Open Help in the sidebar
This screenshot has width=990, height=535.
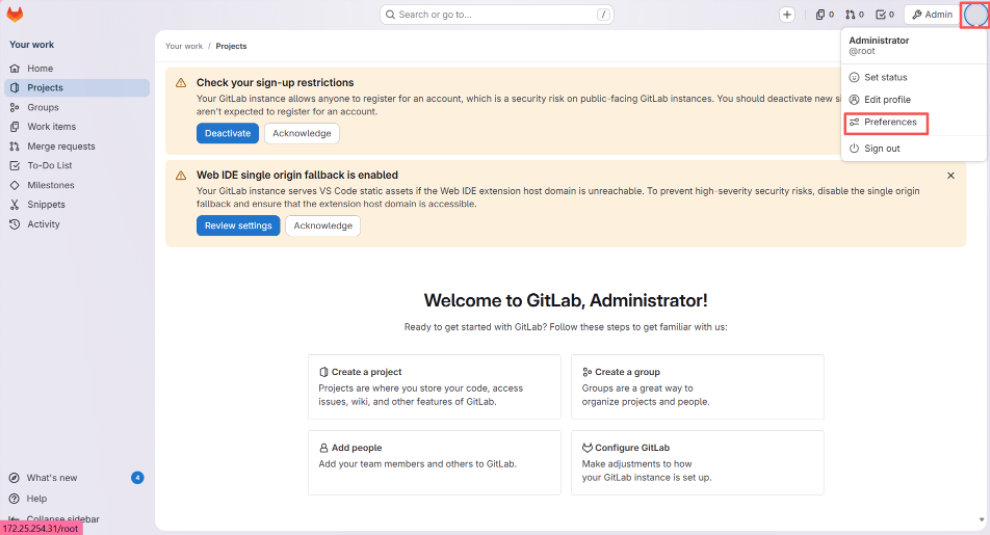(77, 498)
